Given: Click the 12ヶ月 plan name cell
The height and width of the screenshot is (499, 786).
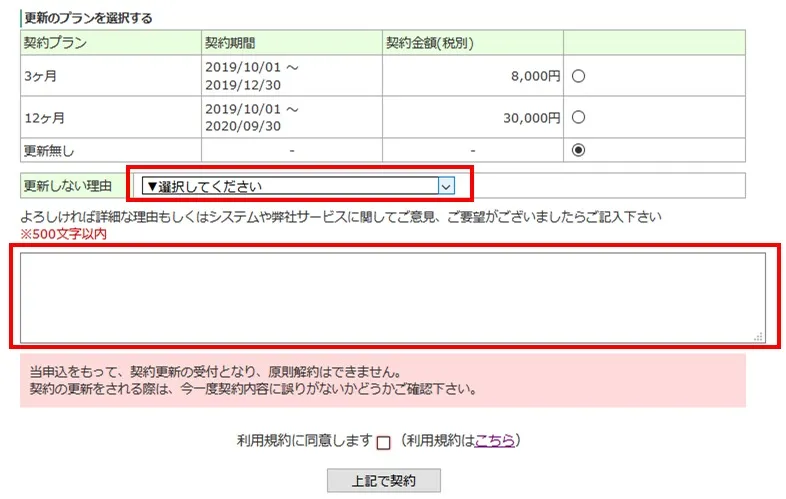Looking at the screenshot, I should tap(45, 117).
